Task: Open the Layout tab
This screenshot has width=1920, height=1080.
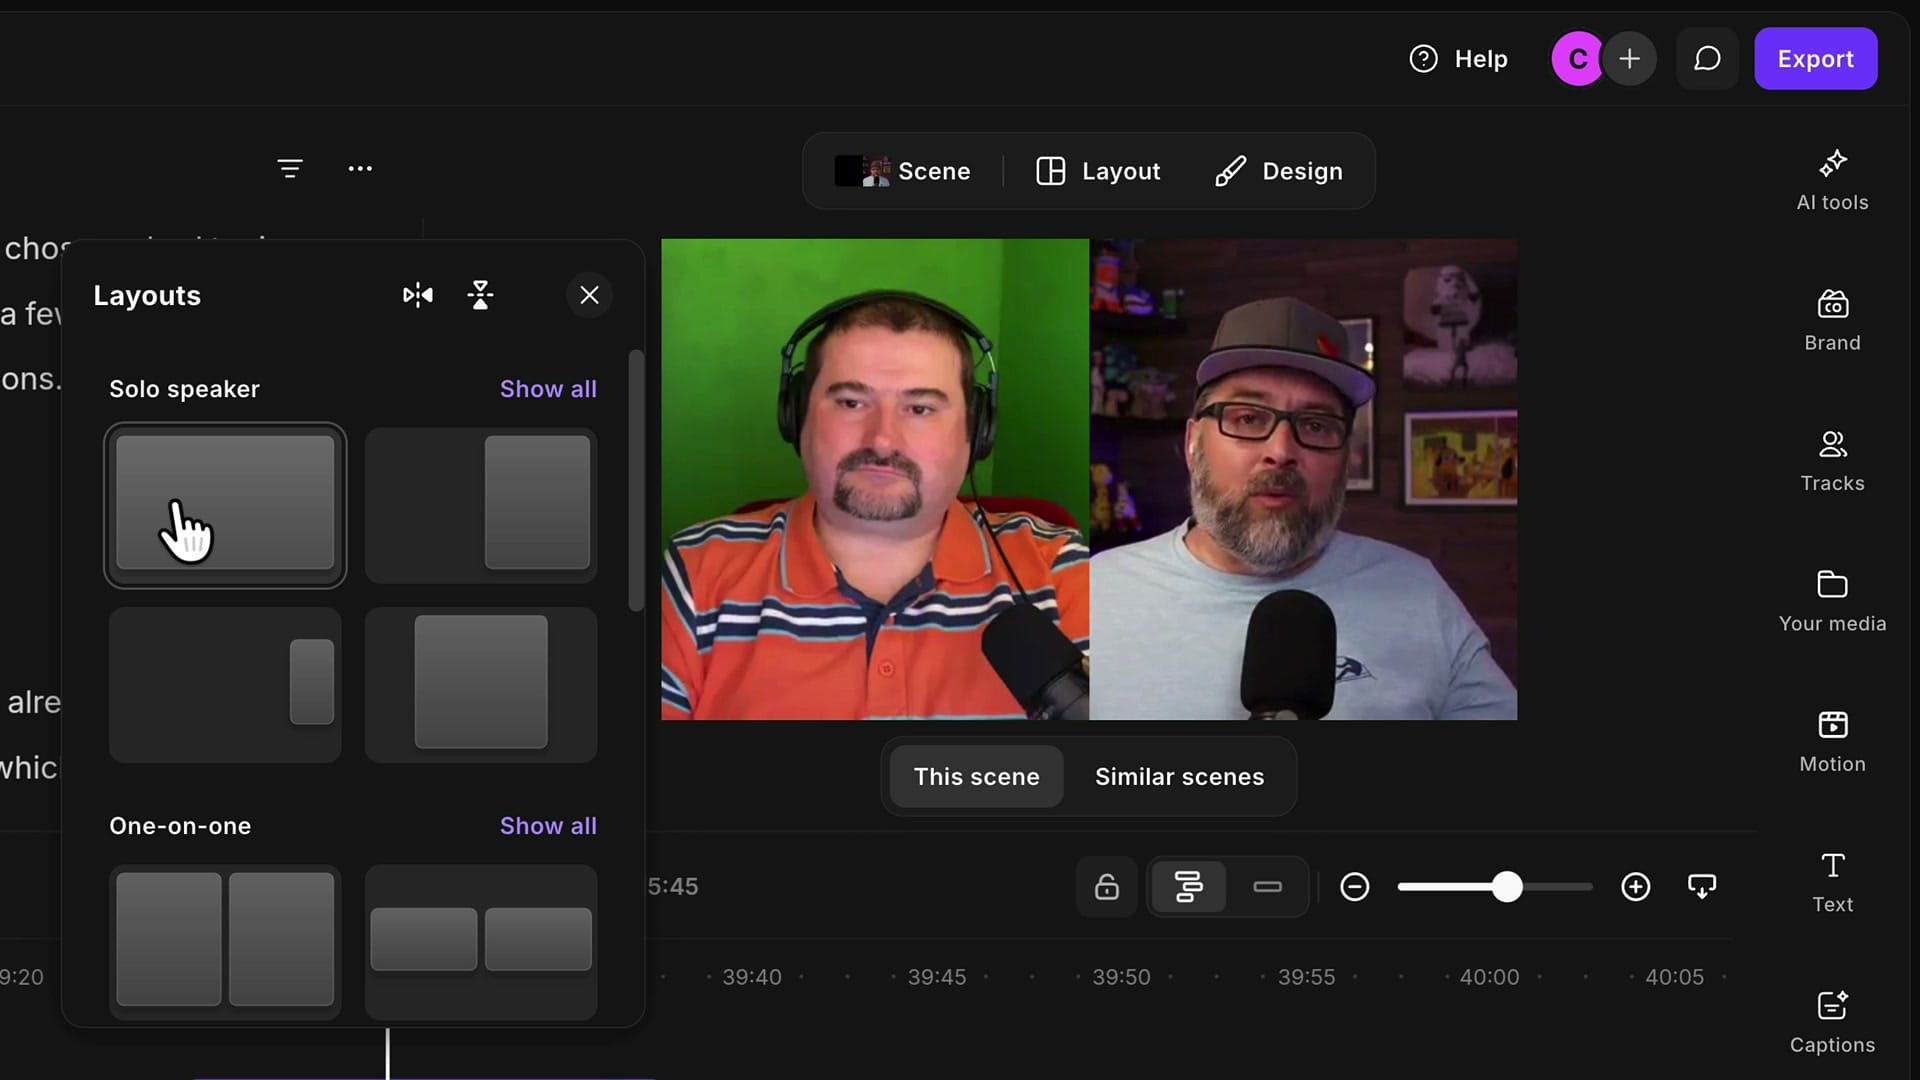Action: 1098,171
